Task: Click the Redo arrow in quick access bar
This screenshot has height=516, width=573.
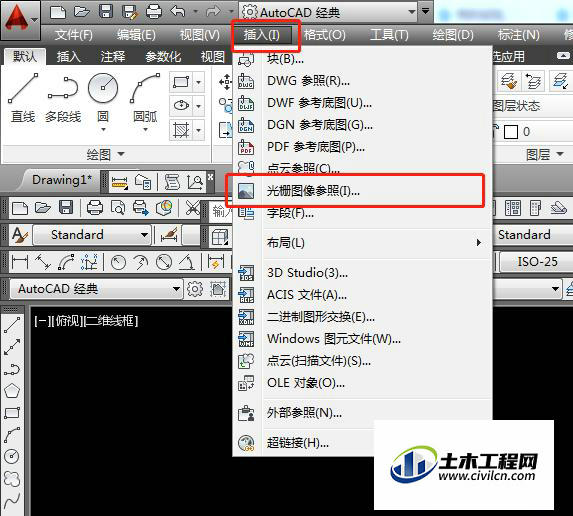Action: pyautogui.click(x=213, y=12)
